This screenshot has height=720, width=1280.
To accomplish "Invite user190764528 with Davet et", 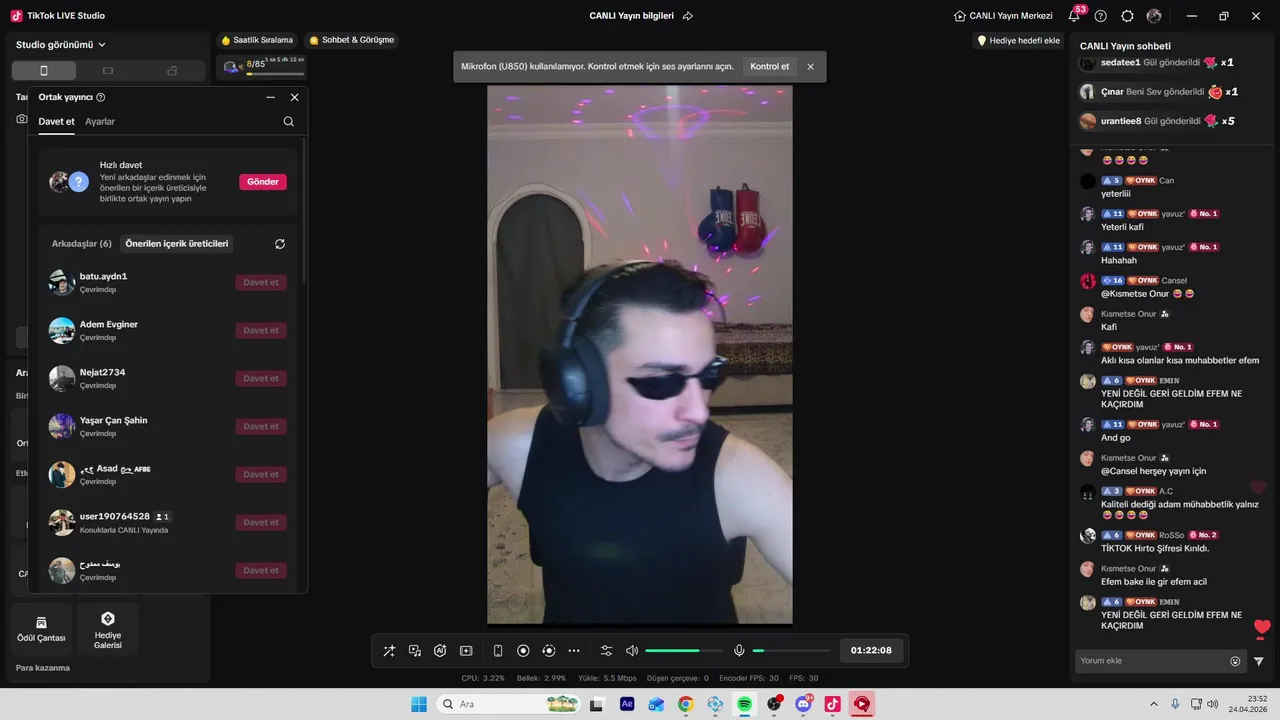I will pos(261,522).
